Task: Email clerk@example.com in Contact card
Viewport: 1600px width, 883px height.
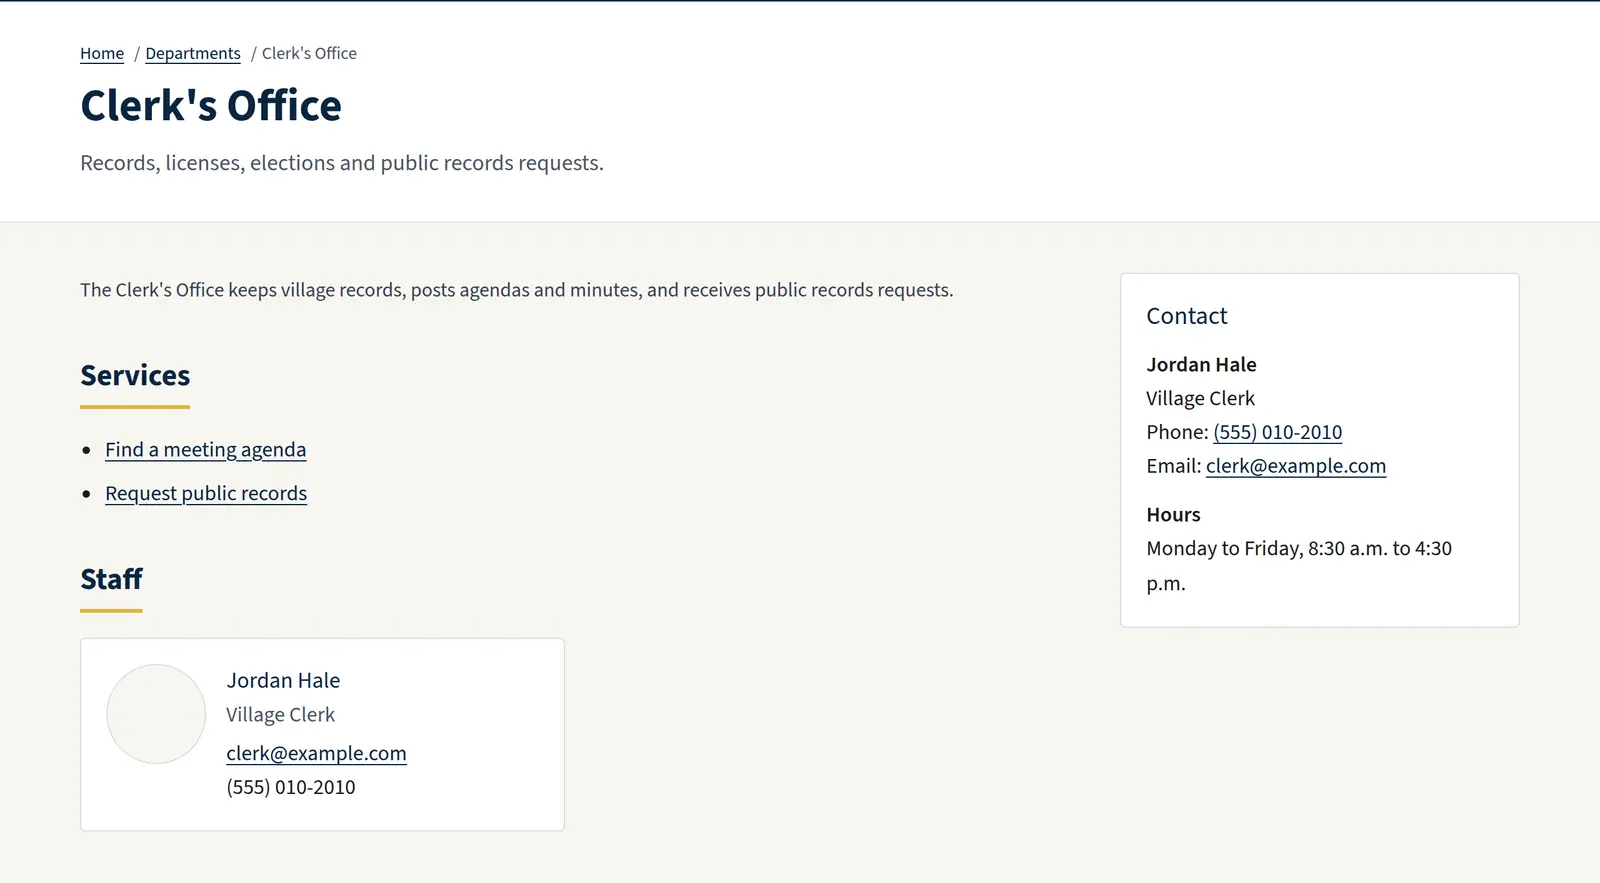Action: pyautogui.click(x=1296, y=466)
